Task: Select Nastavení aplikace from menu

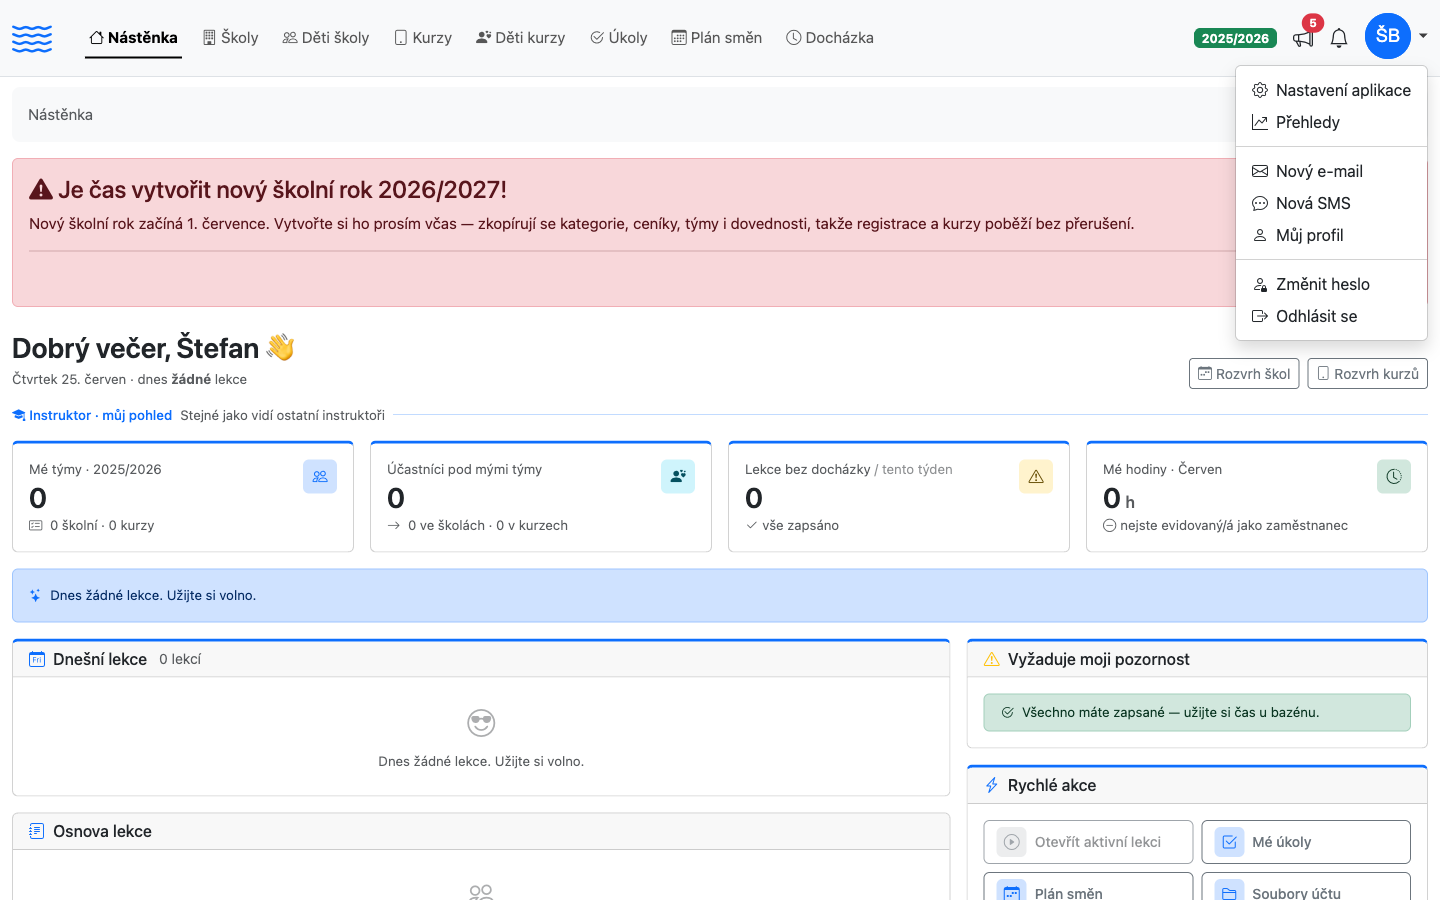Action: pos(1331,90)
